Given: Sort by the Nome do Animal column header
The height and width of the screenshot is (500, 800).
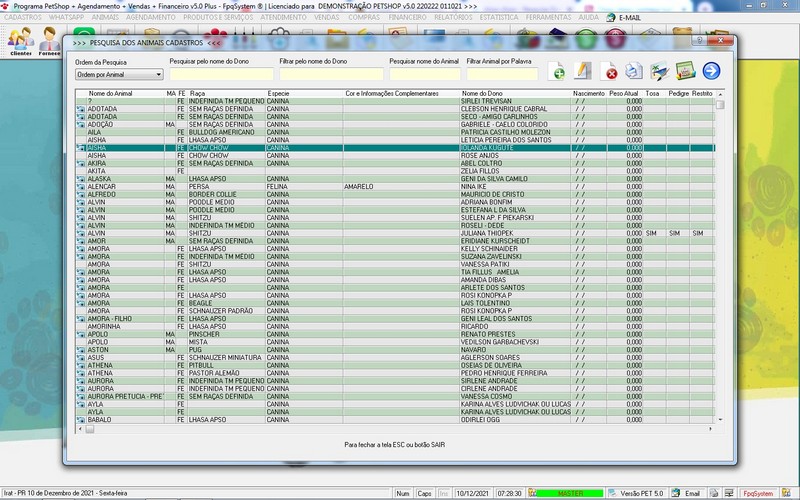Looking at the screenshot, I should tap(110, 93).
